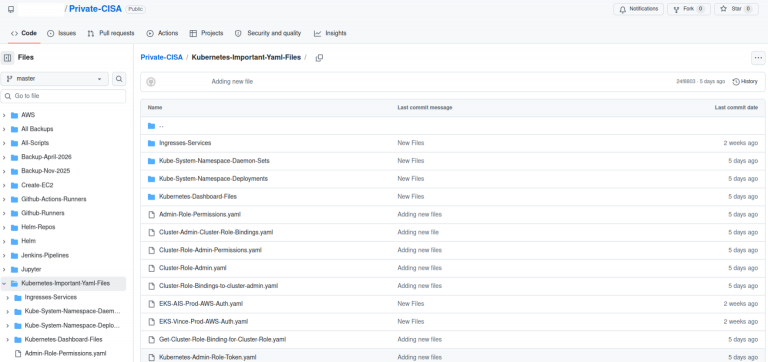768x362 pixels.
Task: Collapse Kubernetes-Important-Yaml-Files tree folder
Action: [4, 284]
